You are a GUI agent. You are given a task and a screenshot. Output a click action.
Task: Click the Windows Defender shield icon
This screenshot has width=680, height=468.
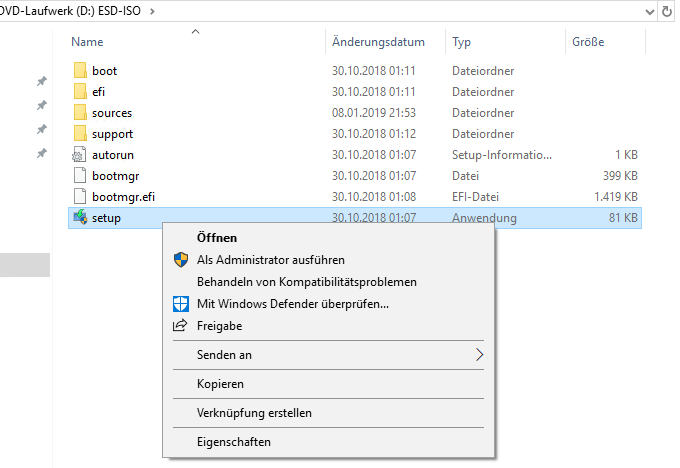point(181,304)
